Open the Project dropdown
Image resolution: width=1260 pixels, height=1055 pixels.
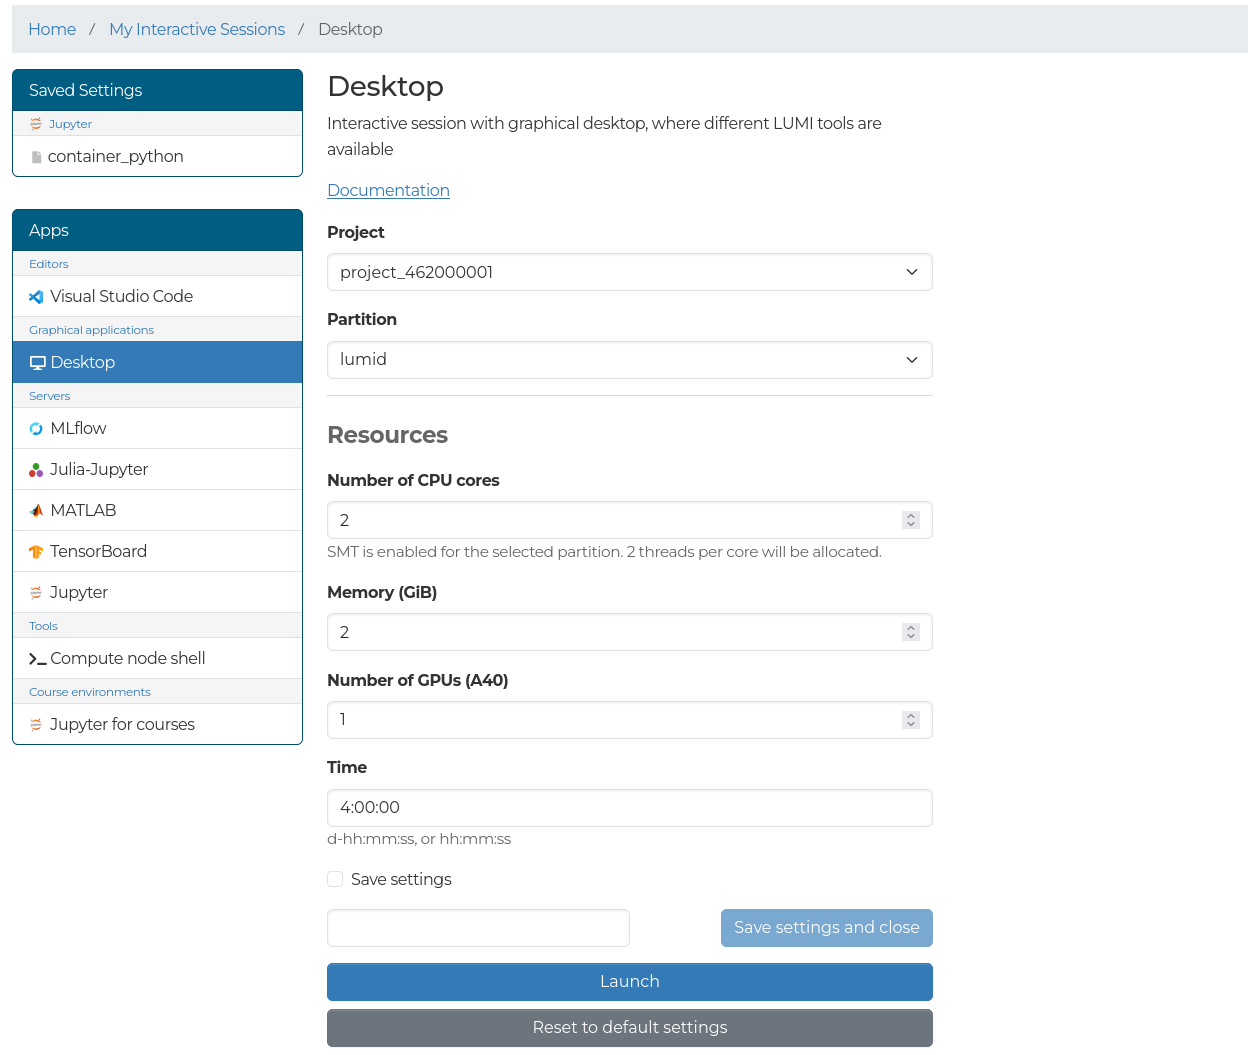tap(629, 272)
